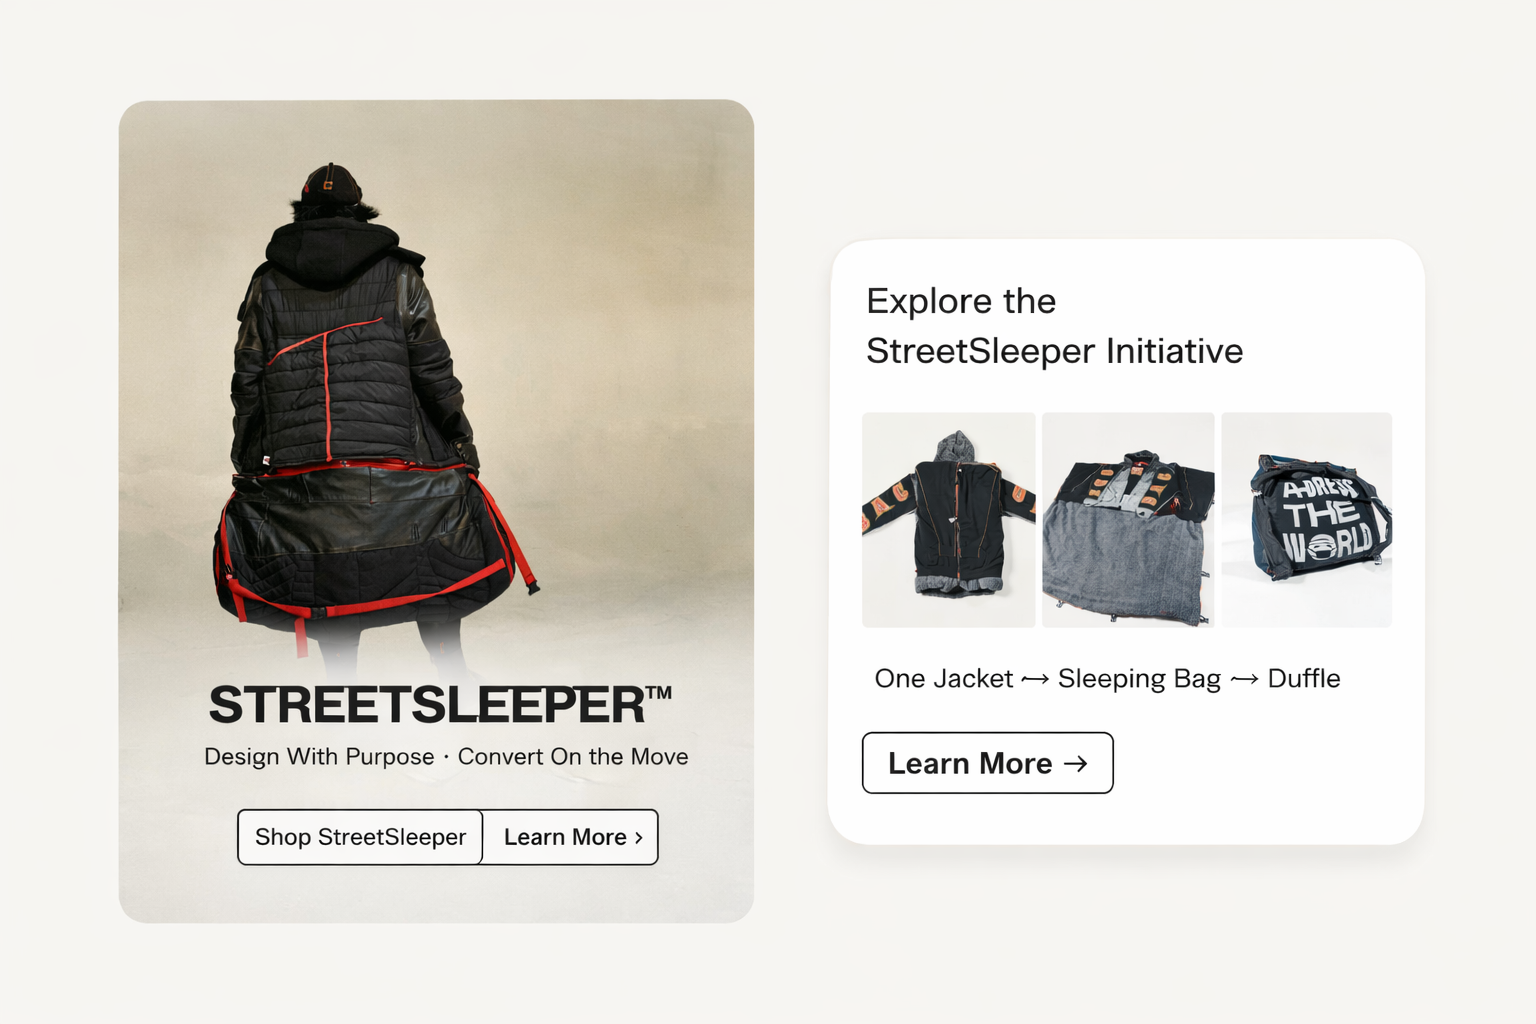
Task: Open the unfolded sleeping bag thumbnail
Action: coord(1128,520)
